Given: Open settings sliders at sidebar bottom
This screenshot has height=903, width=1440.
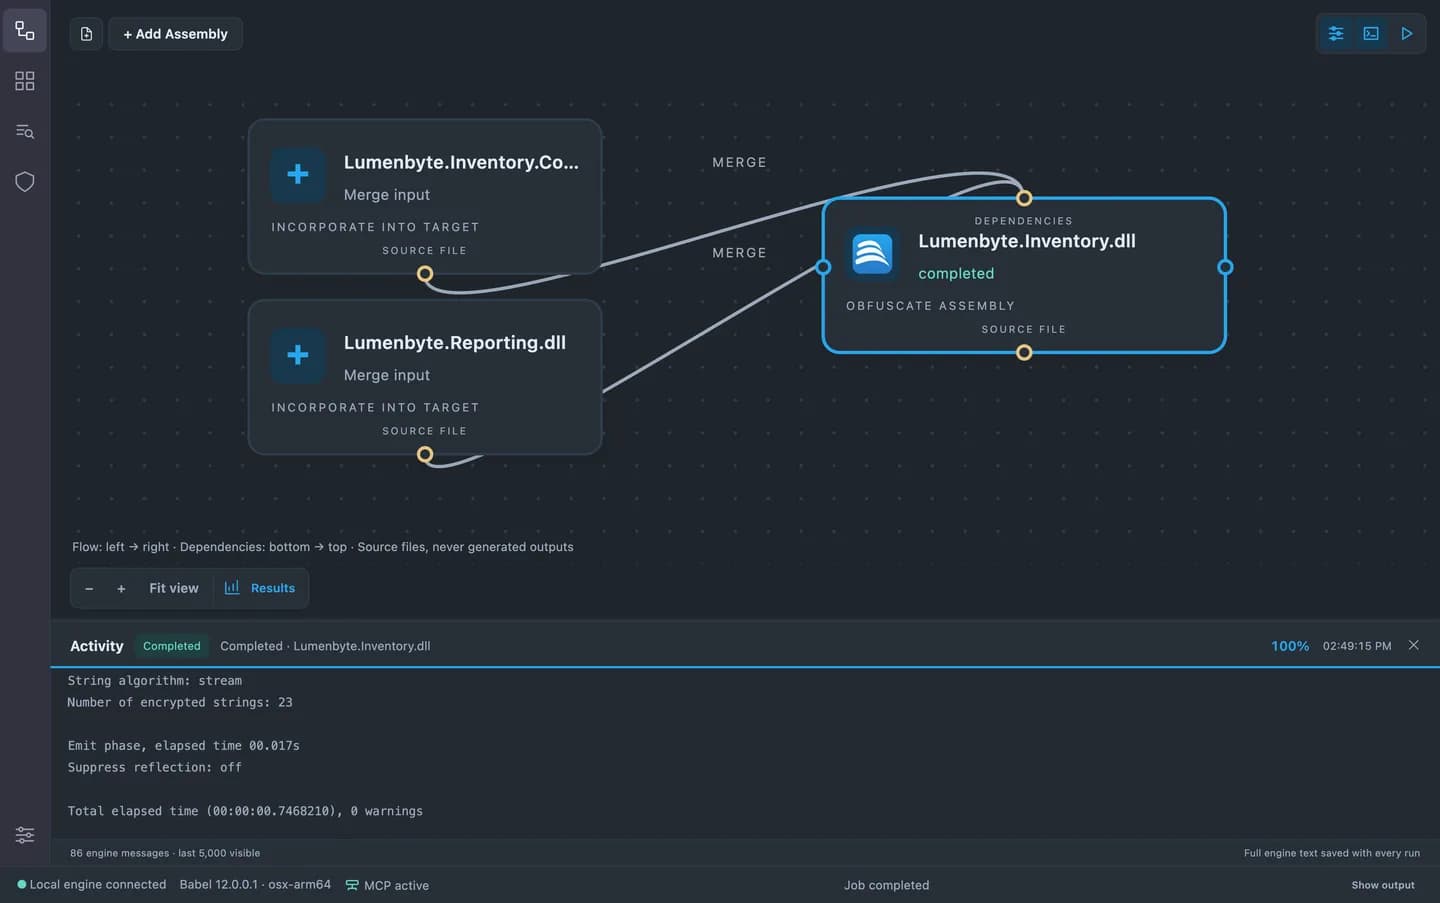Looking at the screenshot, I should pyautogui.click(x=25, y=834).
